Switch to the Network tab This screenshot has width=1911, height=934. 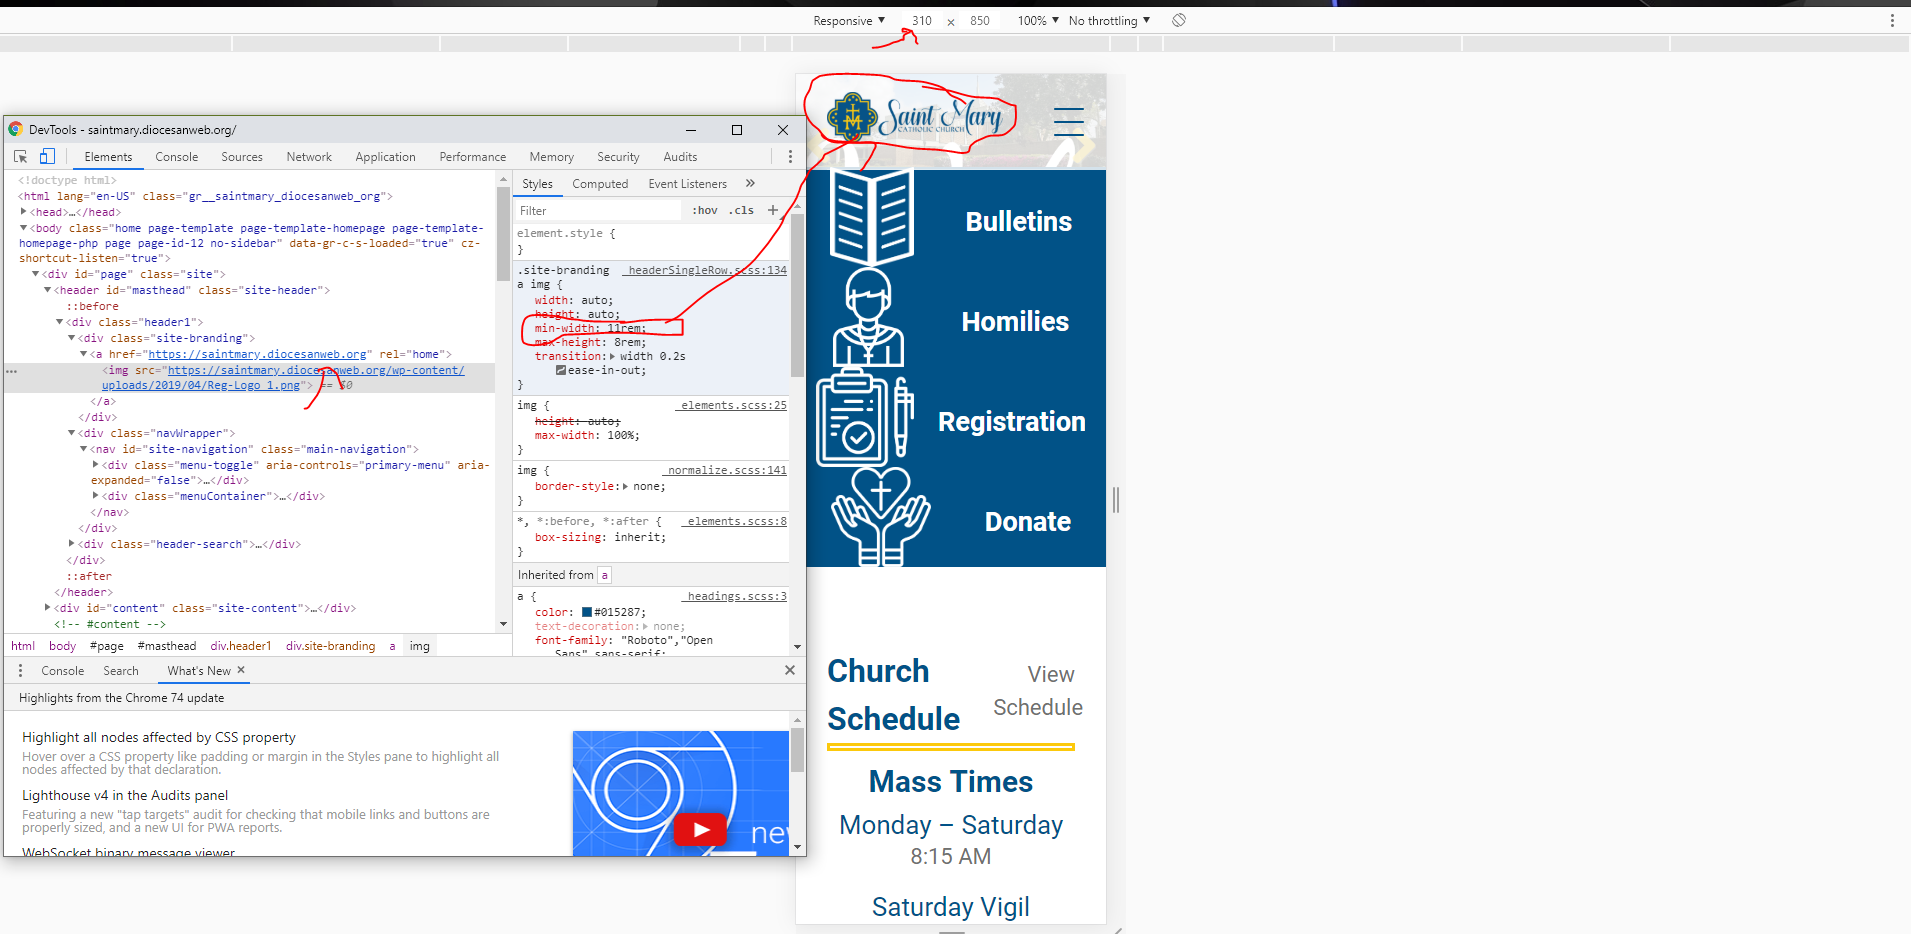tap(309, 157)
